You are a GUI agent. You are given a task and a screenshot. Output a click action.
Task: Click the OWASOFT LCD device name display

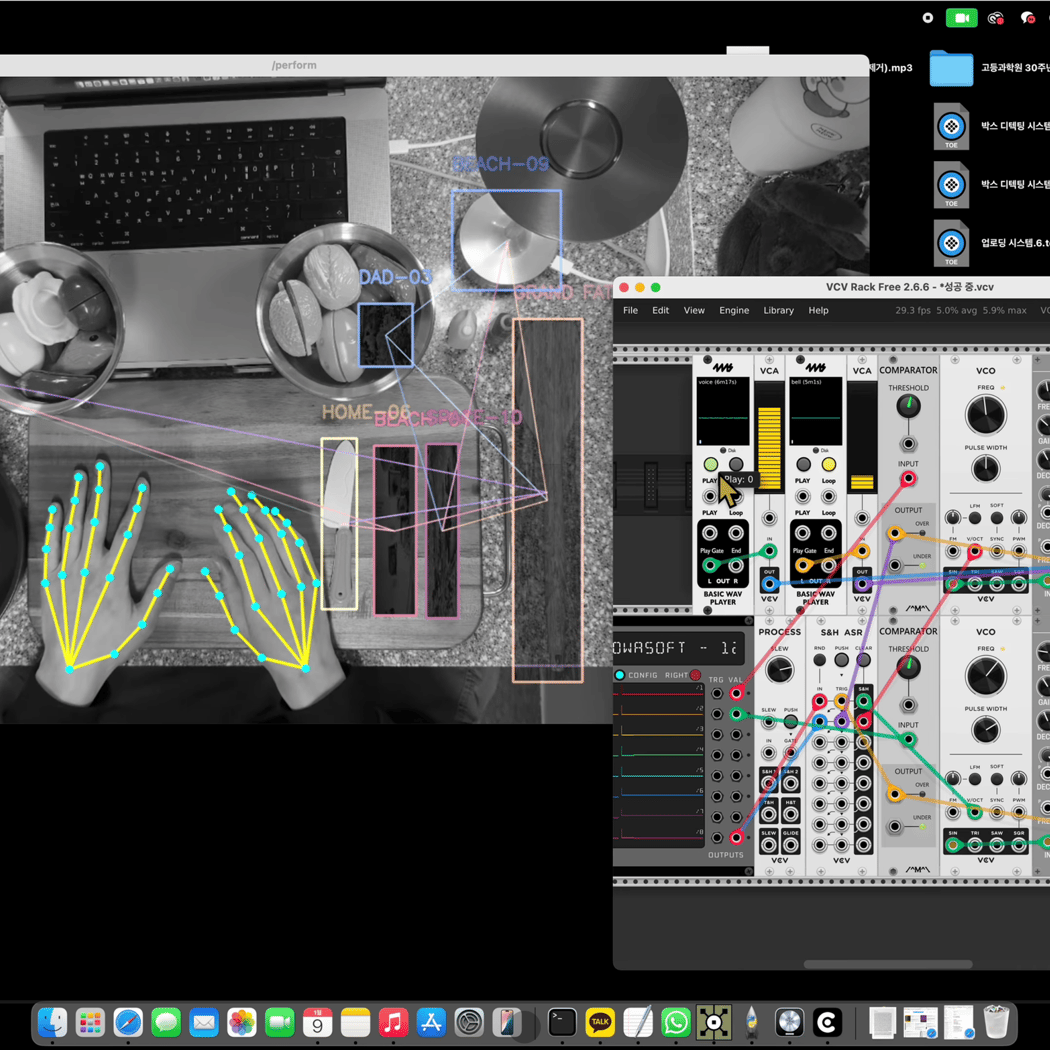678,648
